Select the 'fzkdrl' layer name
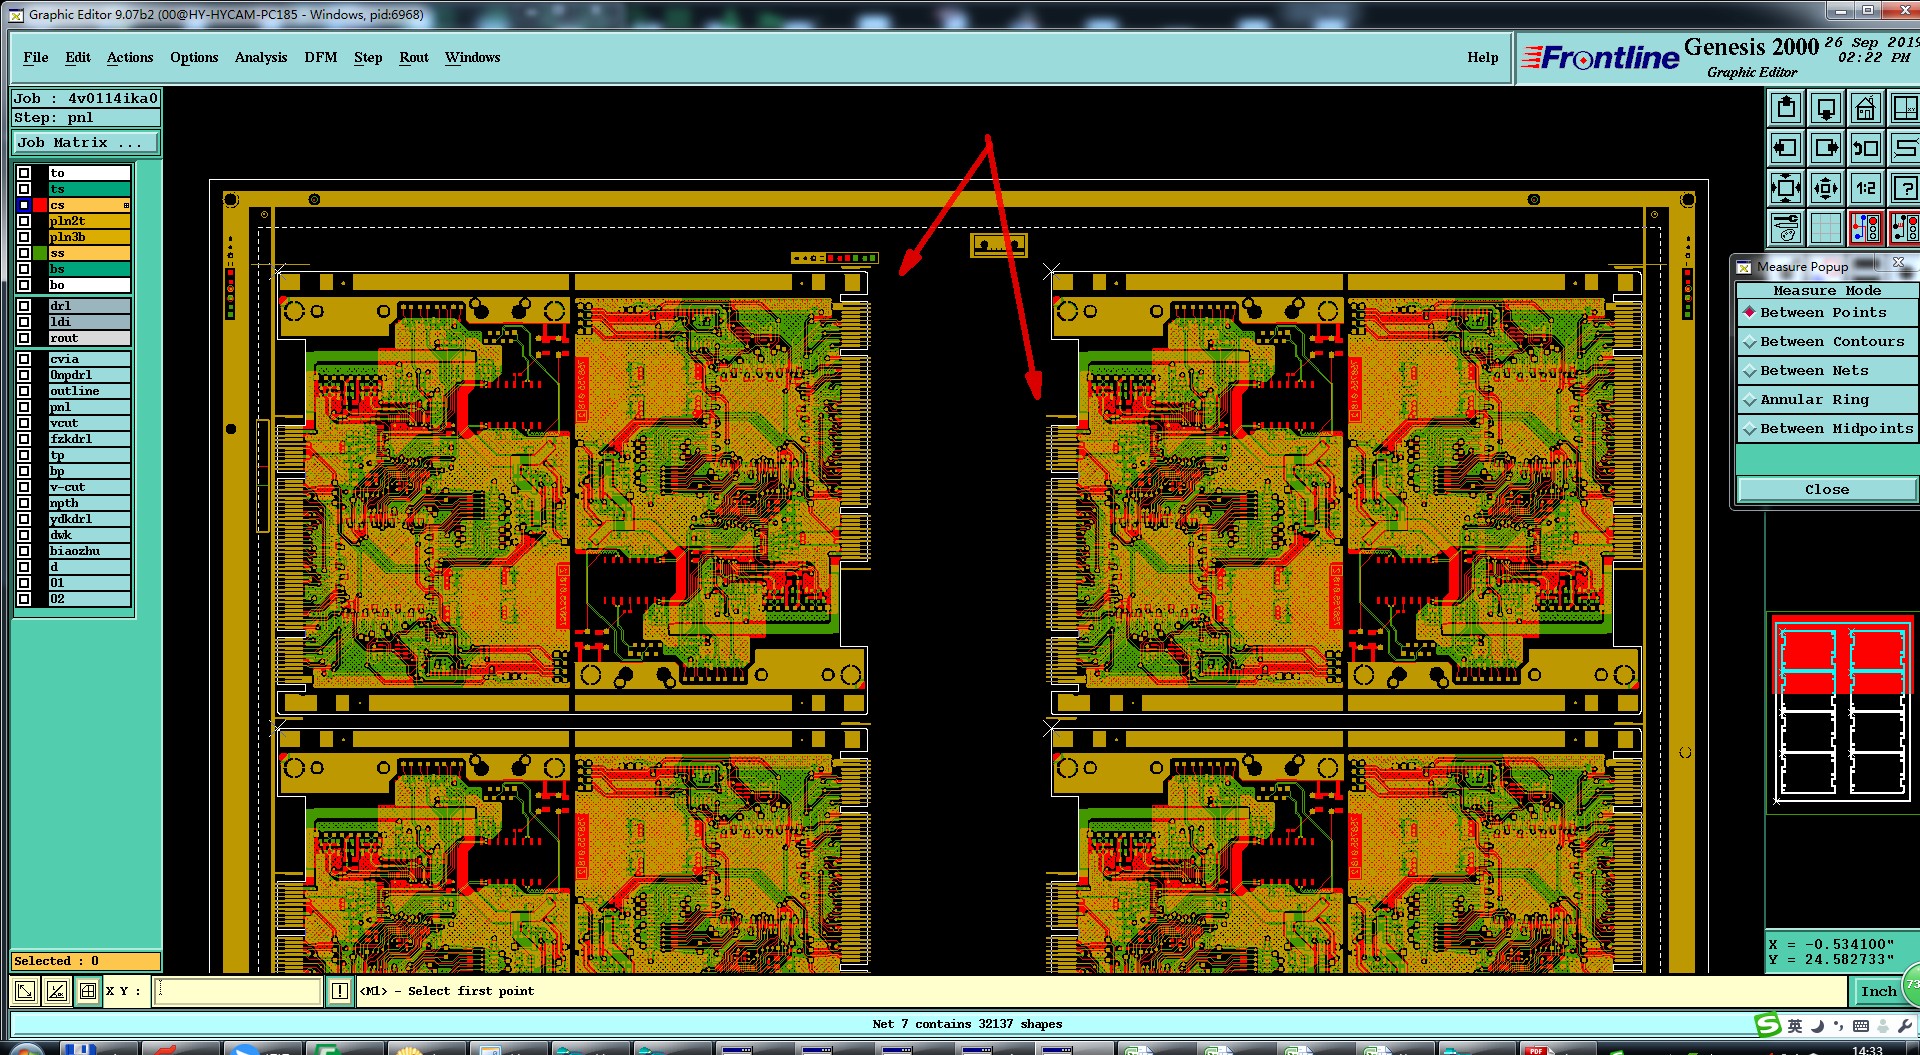Screen dimensions: 1920x1055 [x=89, y=439]
